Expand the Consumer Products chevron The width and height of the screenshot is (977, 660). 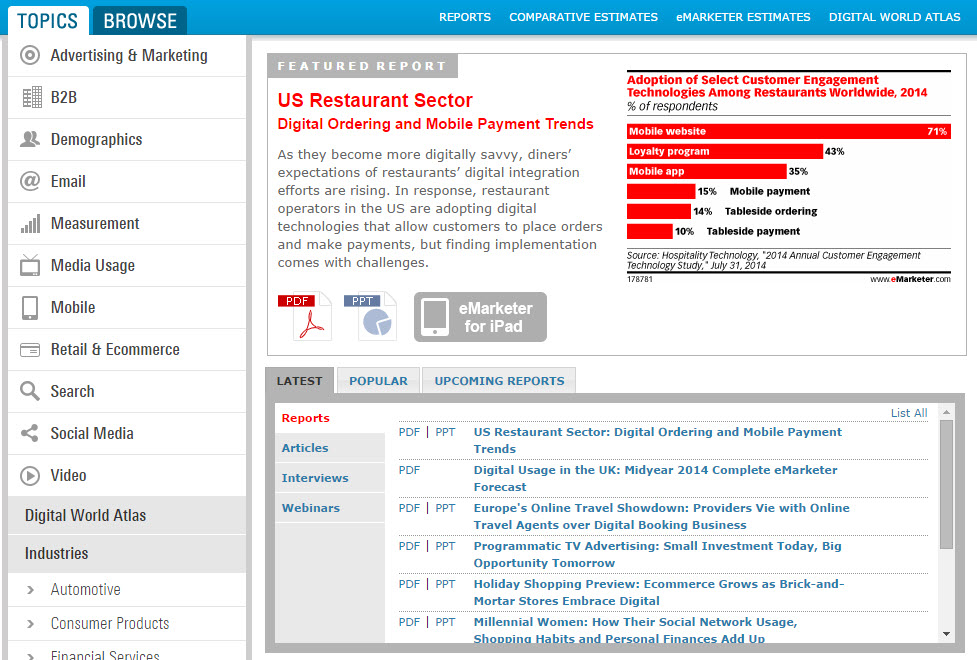[x=31, y=623]
